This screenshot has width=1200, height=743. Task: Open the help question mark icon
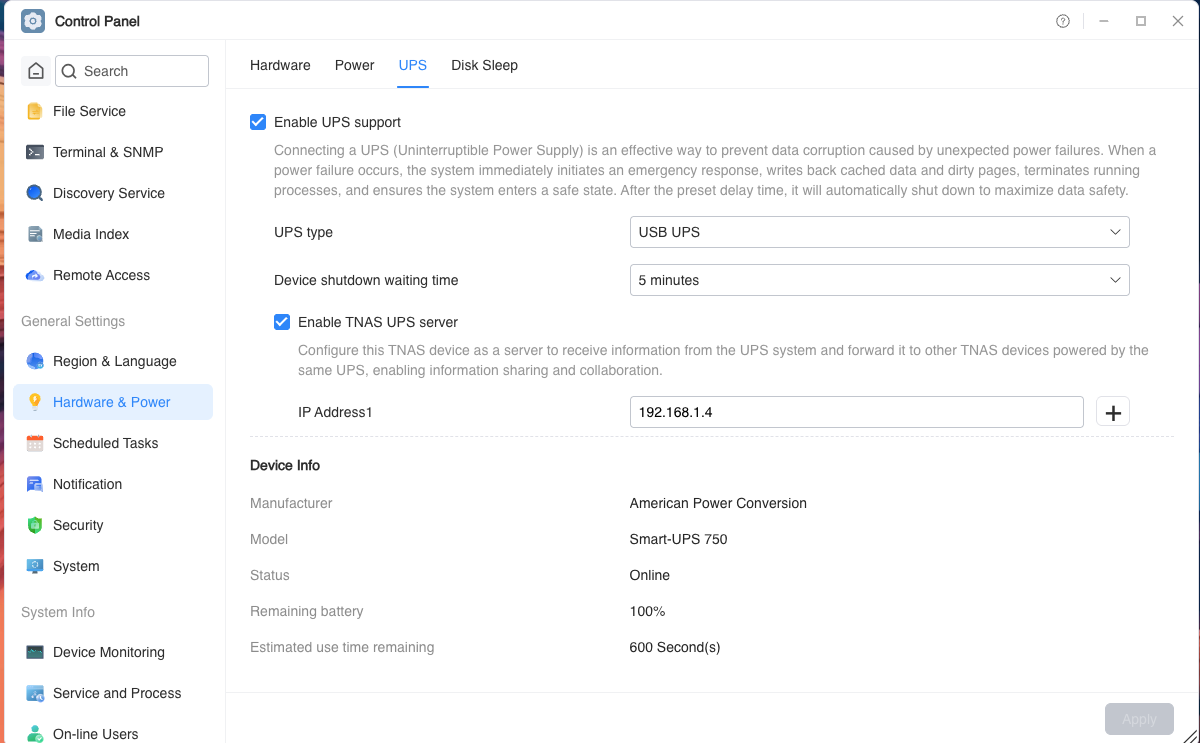point(1063,21)
